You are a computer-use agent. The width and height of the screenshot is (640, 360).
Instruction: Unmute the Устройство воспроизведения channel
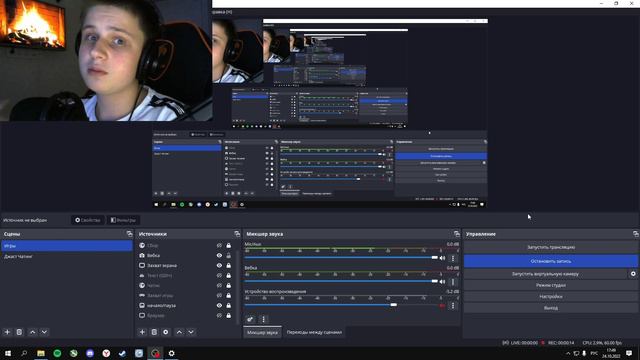pyautogui.click(x=442, y=305)
